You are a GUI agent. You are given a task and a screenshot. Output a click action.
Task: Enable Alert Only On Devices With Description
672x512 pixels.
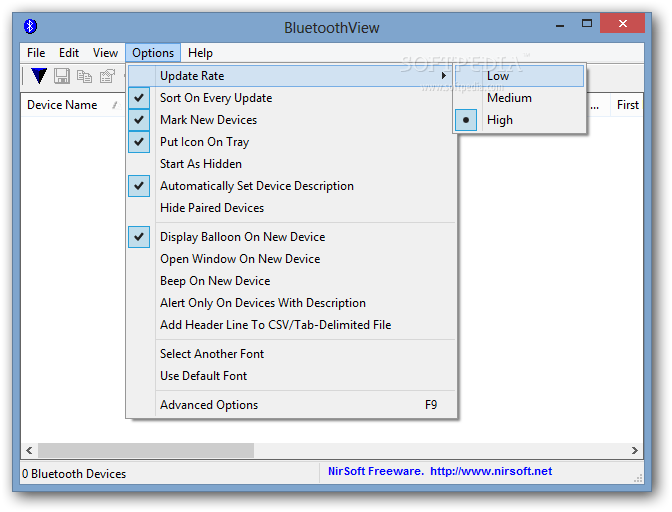[x=291, y=303]
